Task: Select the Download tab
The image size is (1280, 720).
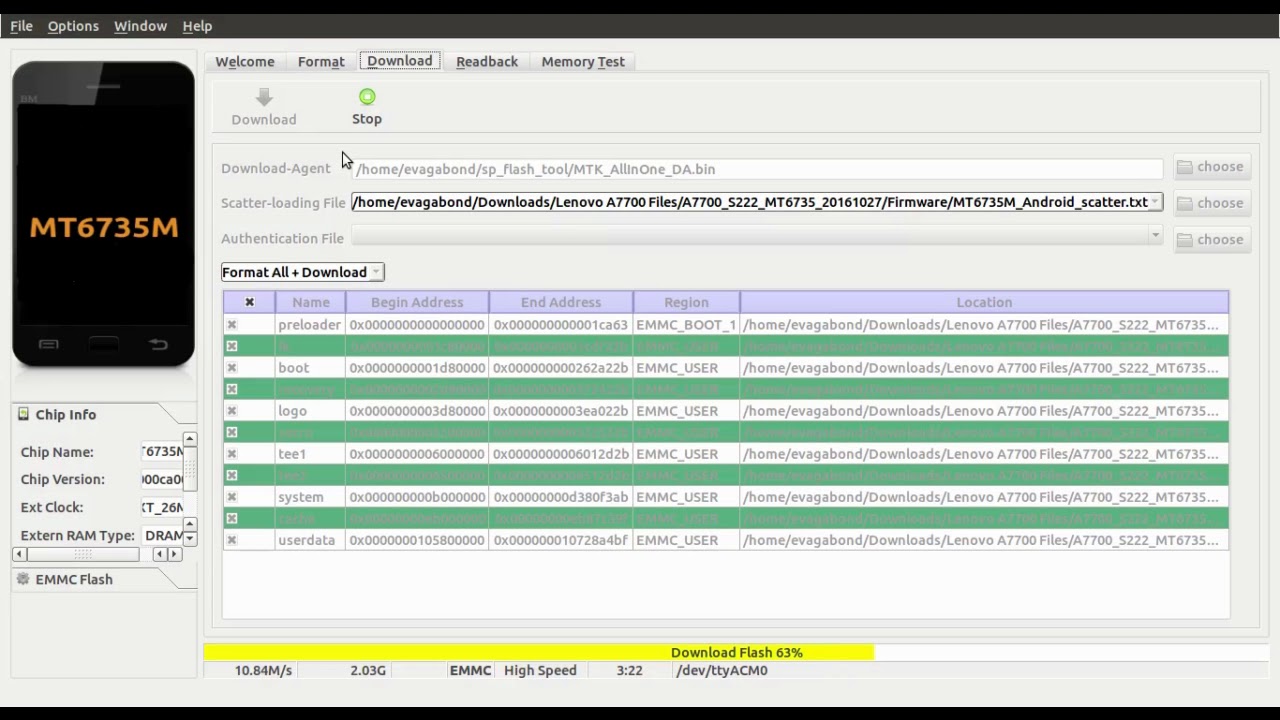Action: point(400,61)
